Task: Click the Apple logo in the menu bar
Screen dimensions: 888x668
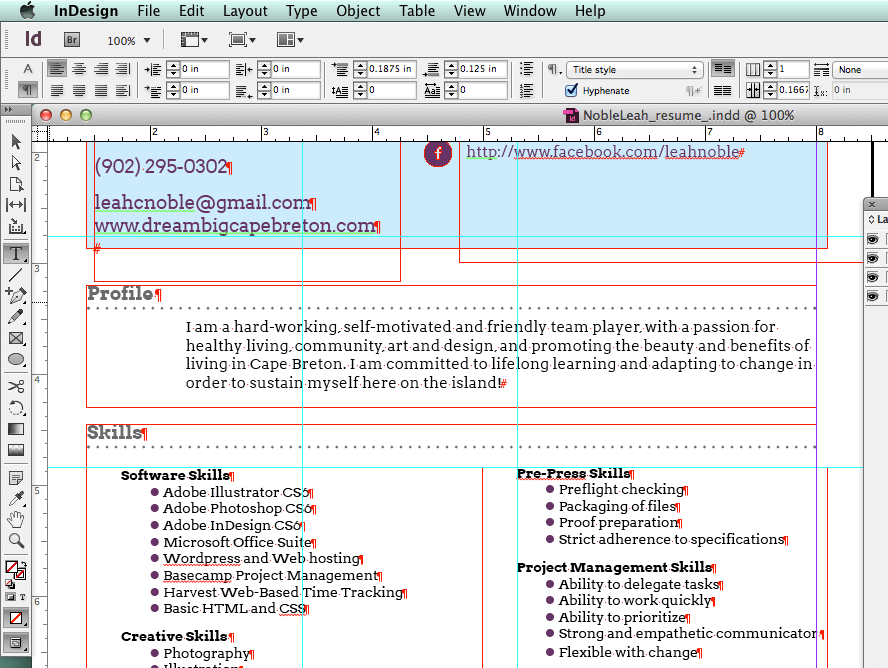Action: (x=27, y=10)
